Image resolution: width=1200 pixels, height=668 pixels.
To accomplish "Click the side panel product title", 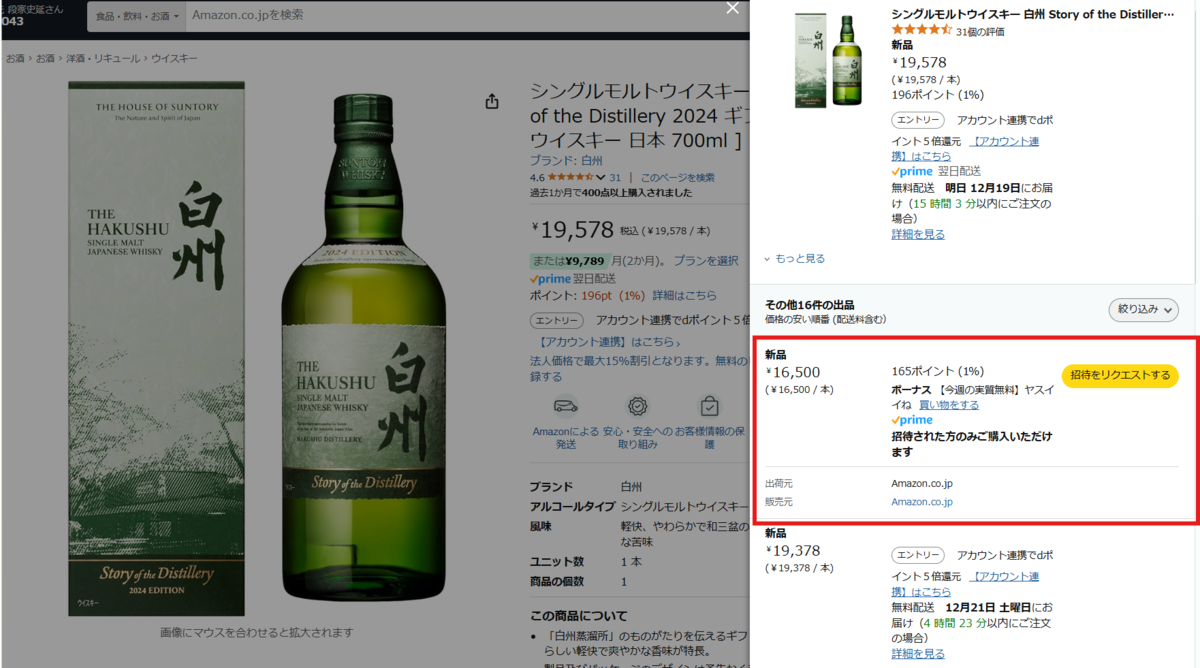I will coord(1033,15).
